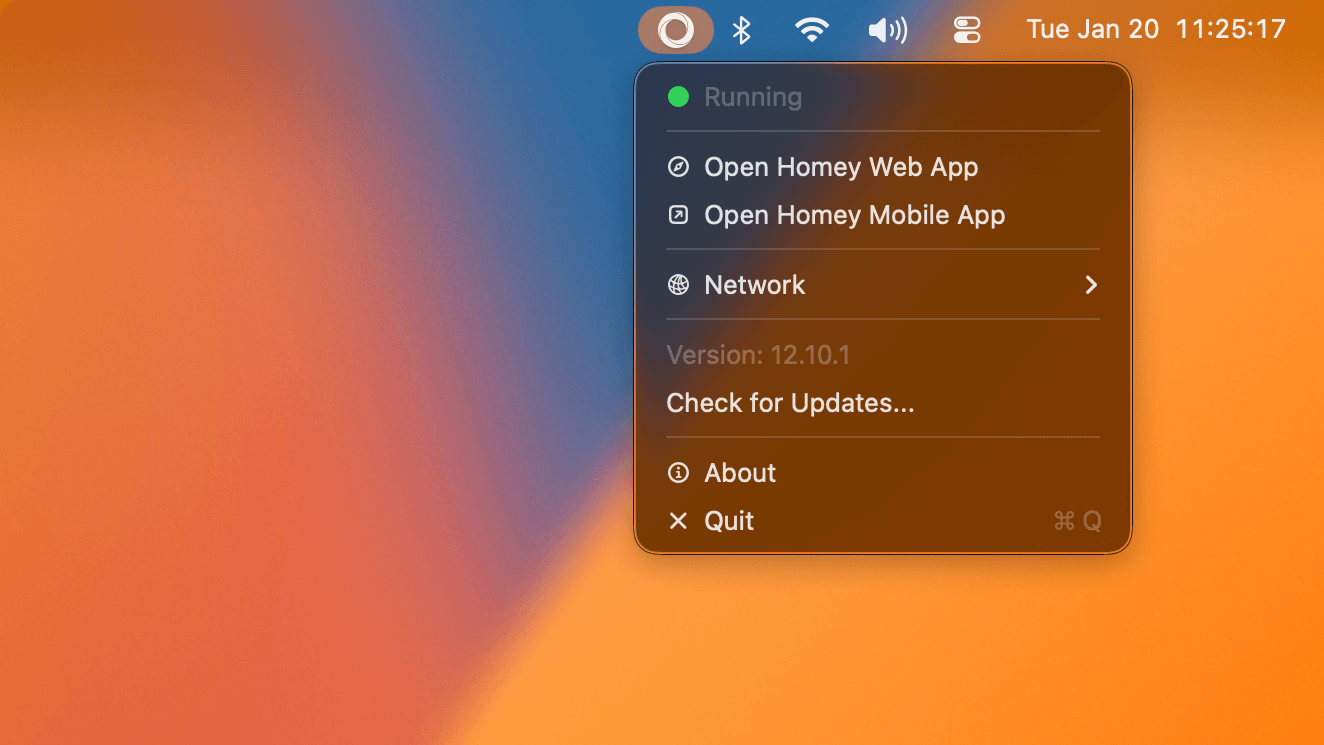1324x745 pixels.
Task: Choose Quit from the Homey menu
Action: (729, 520)
